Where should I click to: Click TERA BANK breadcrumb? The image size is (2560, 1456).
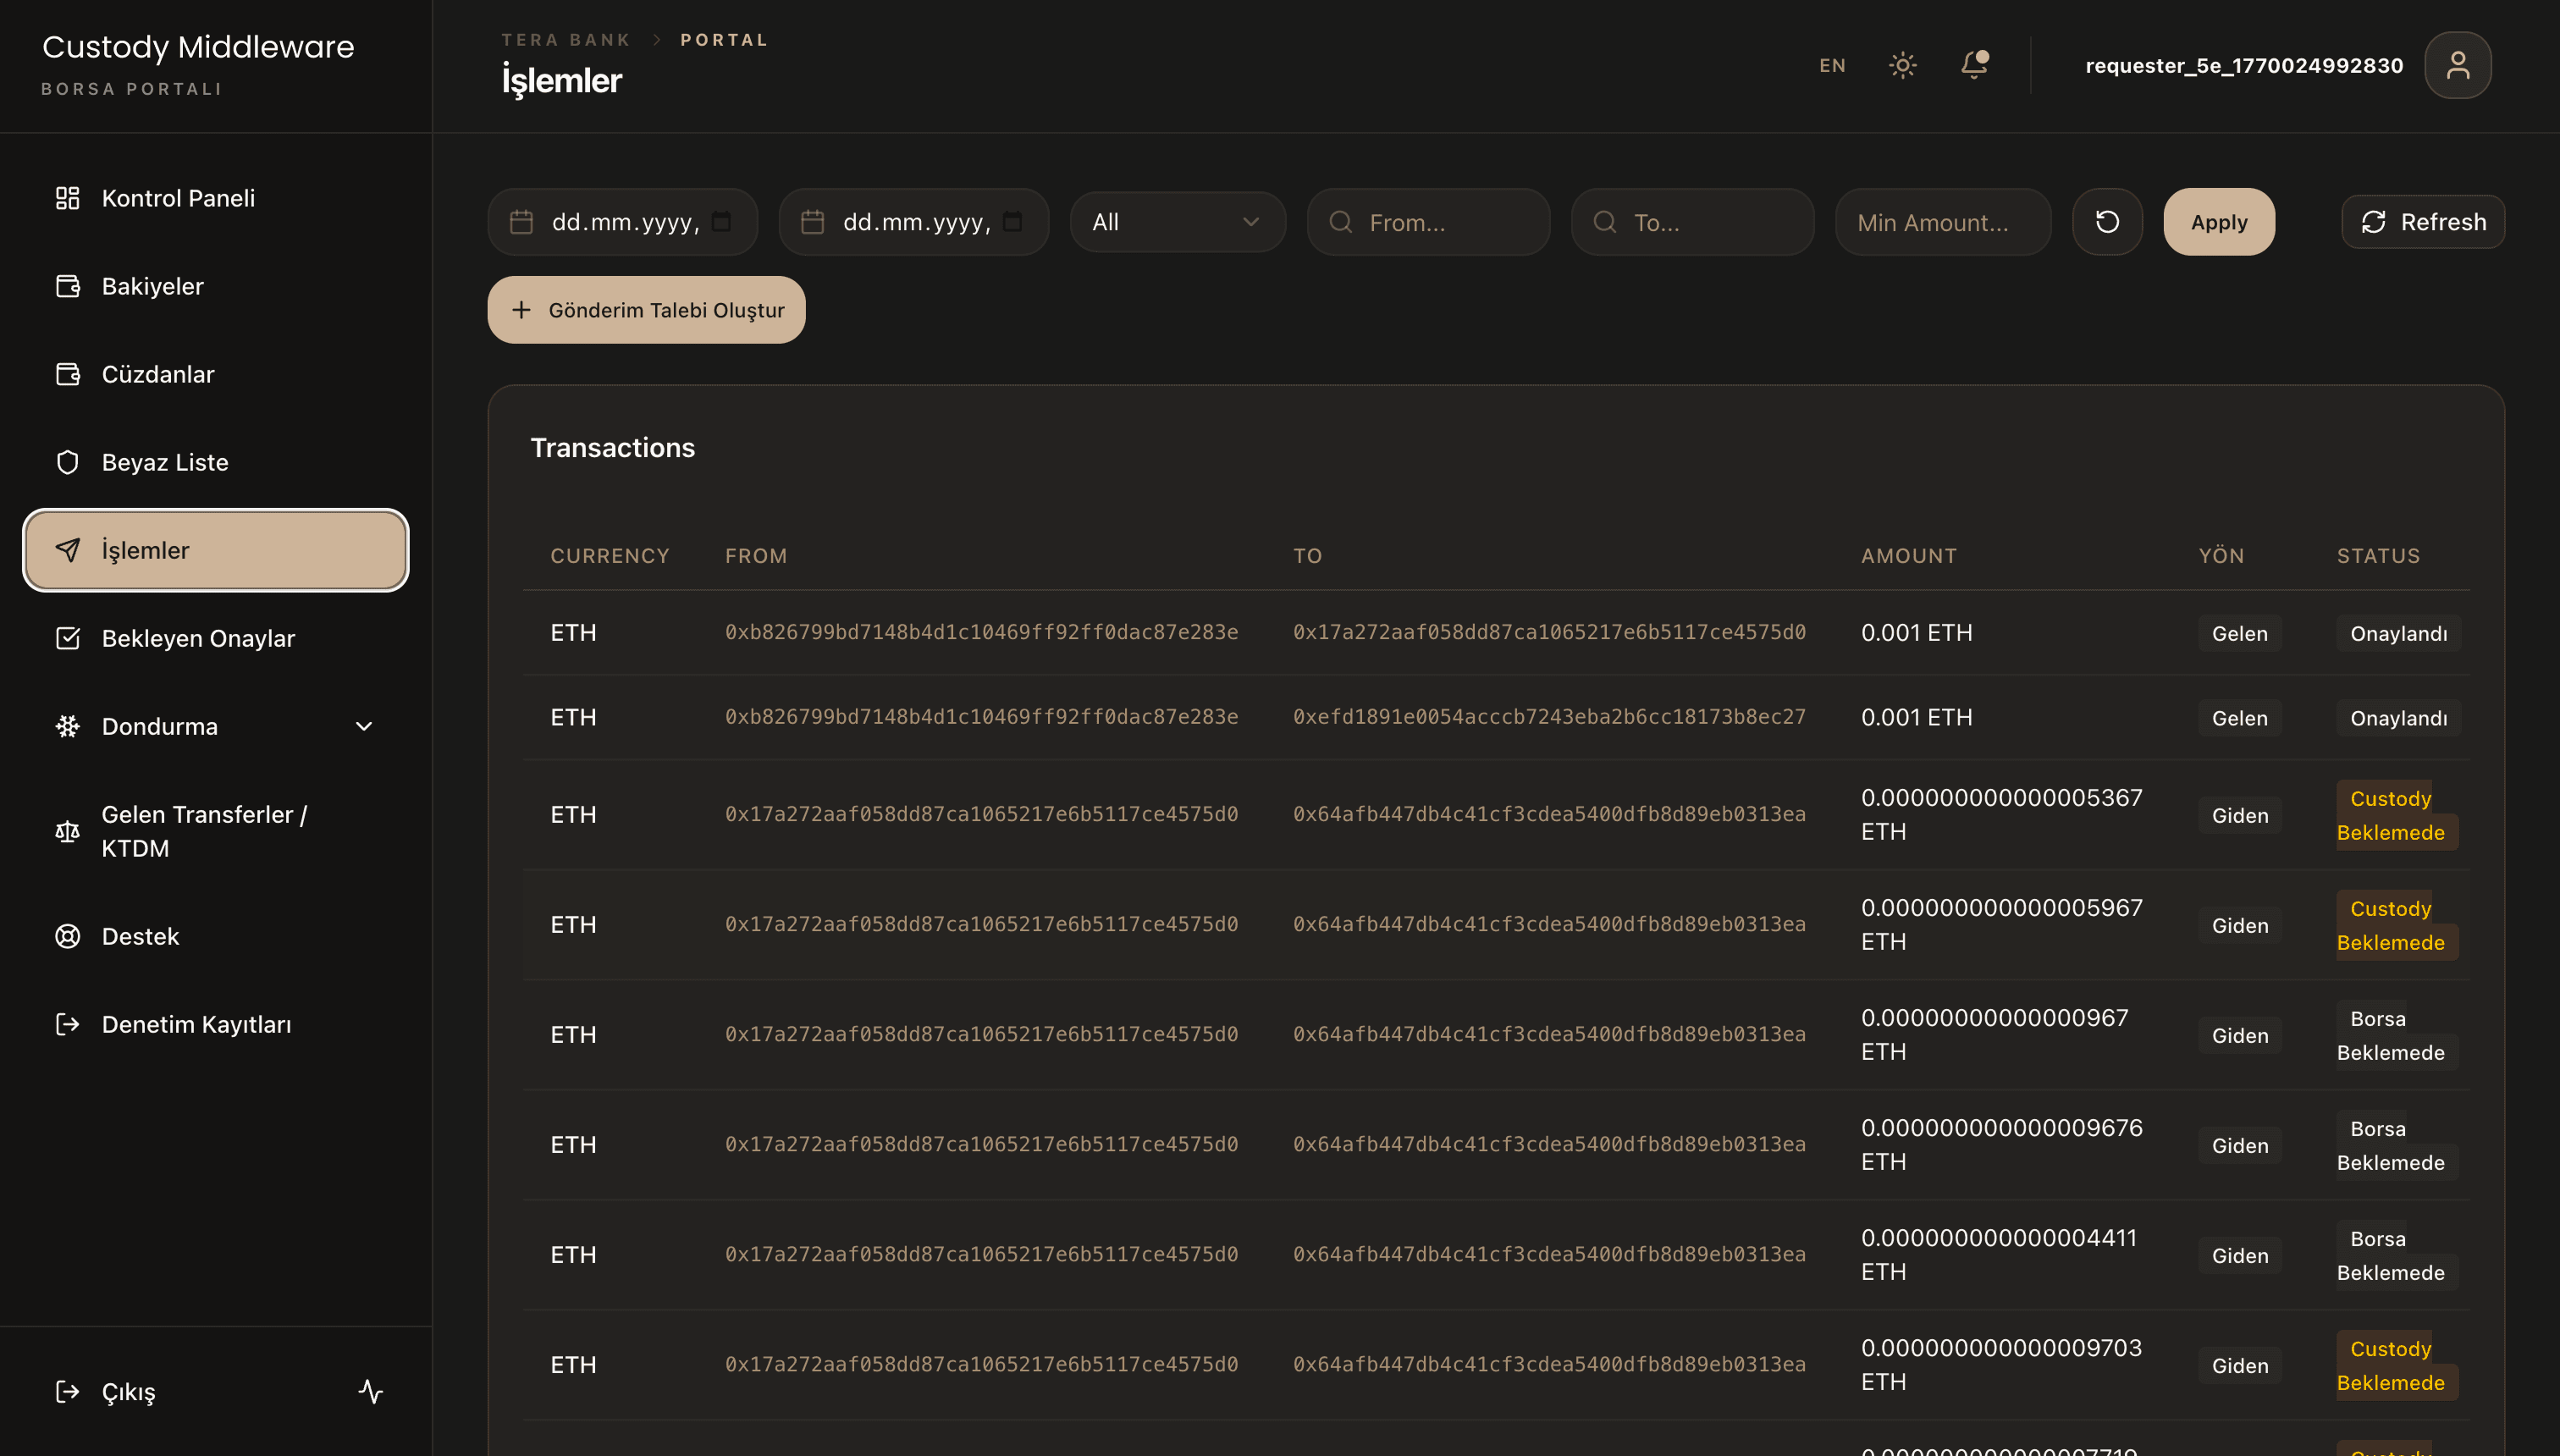coord(566,40)
